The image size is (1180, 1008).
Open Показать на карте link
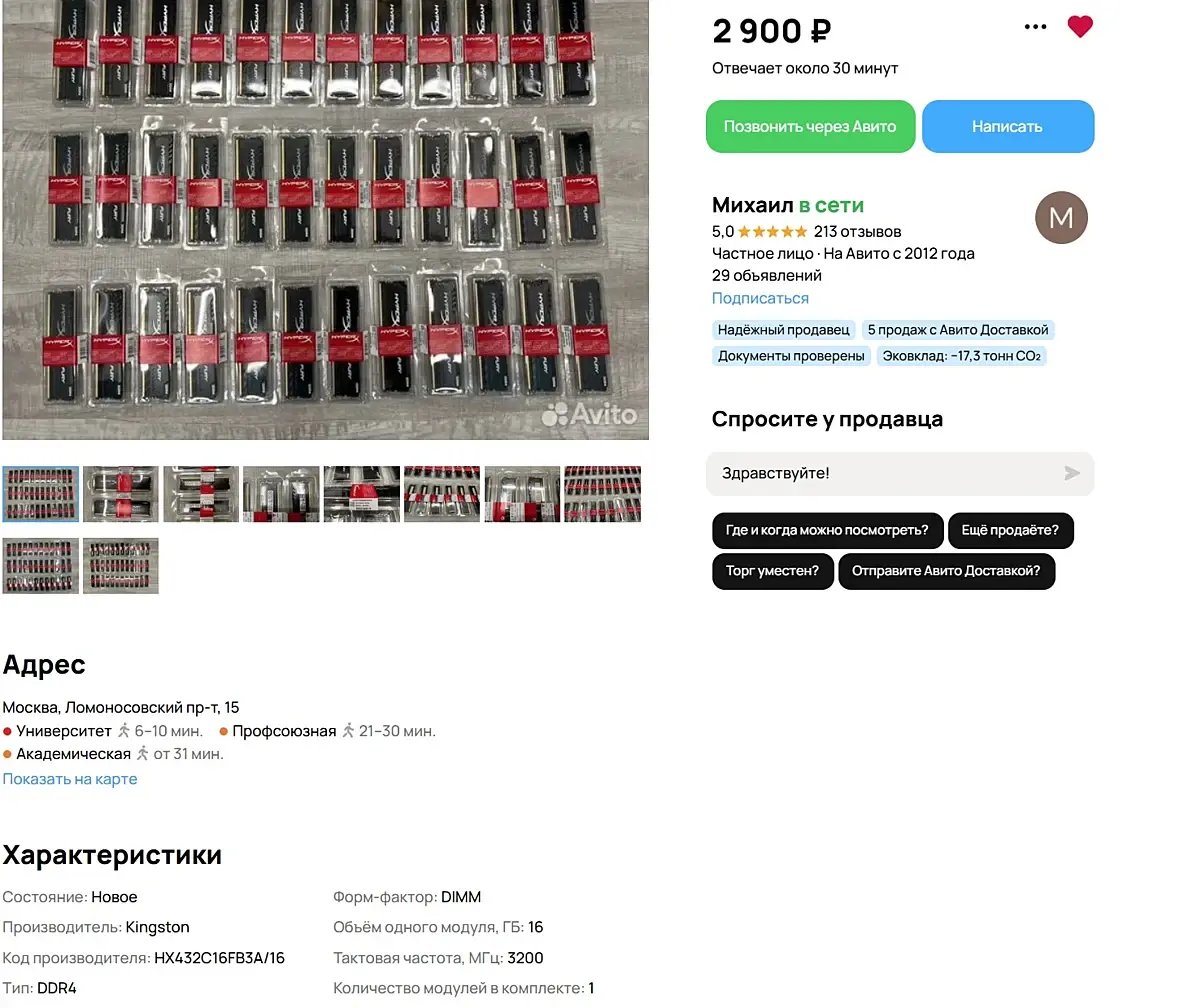point(70,779)
